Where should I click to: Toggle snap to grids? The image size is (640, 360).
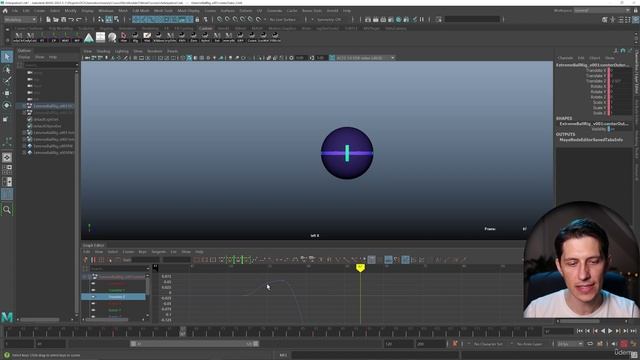coord(220,19)
